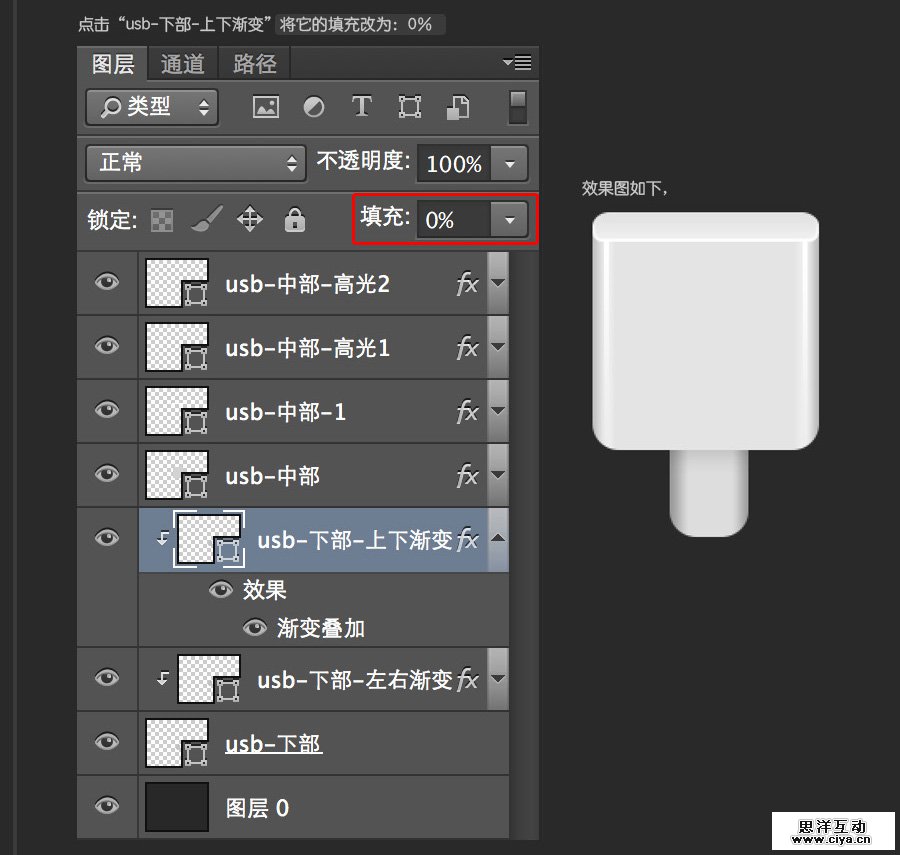Click the smart object filter icon
The height and width of the screenshot is (855, 900).
(x=458, y=107)
